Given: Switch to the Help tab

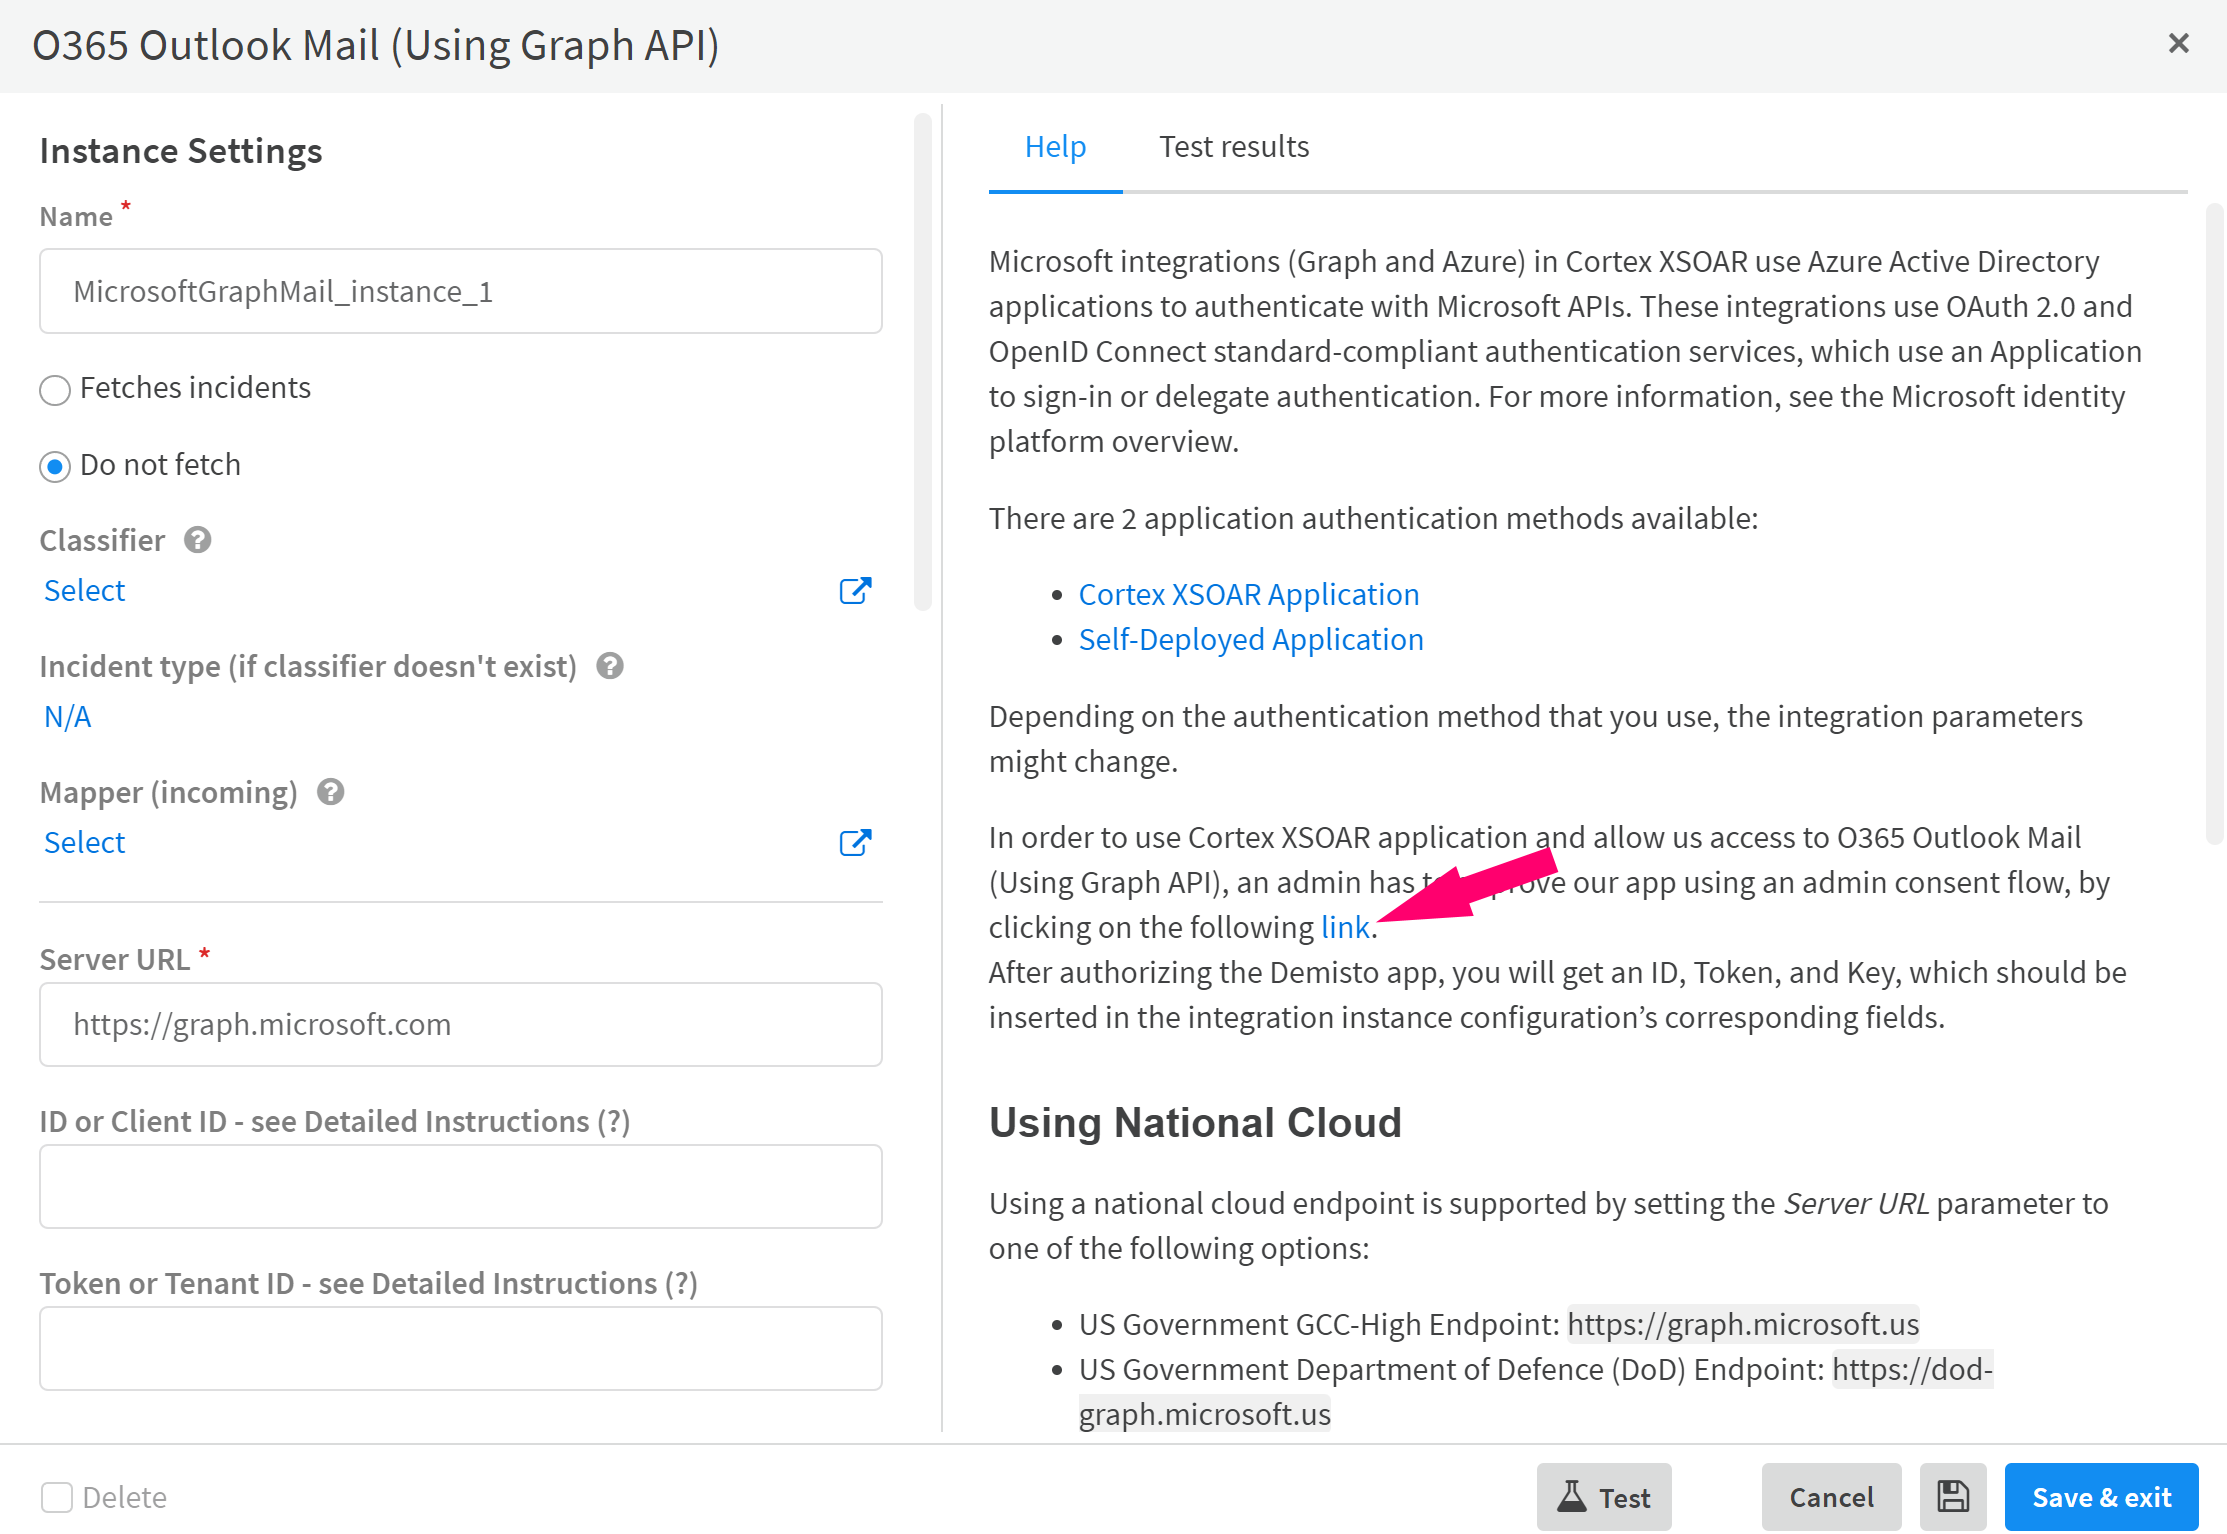Looking at the screenshot, I should coord(1055,147).
